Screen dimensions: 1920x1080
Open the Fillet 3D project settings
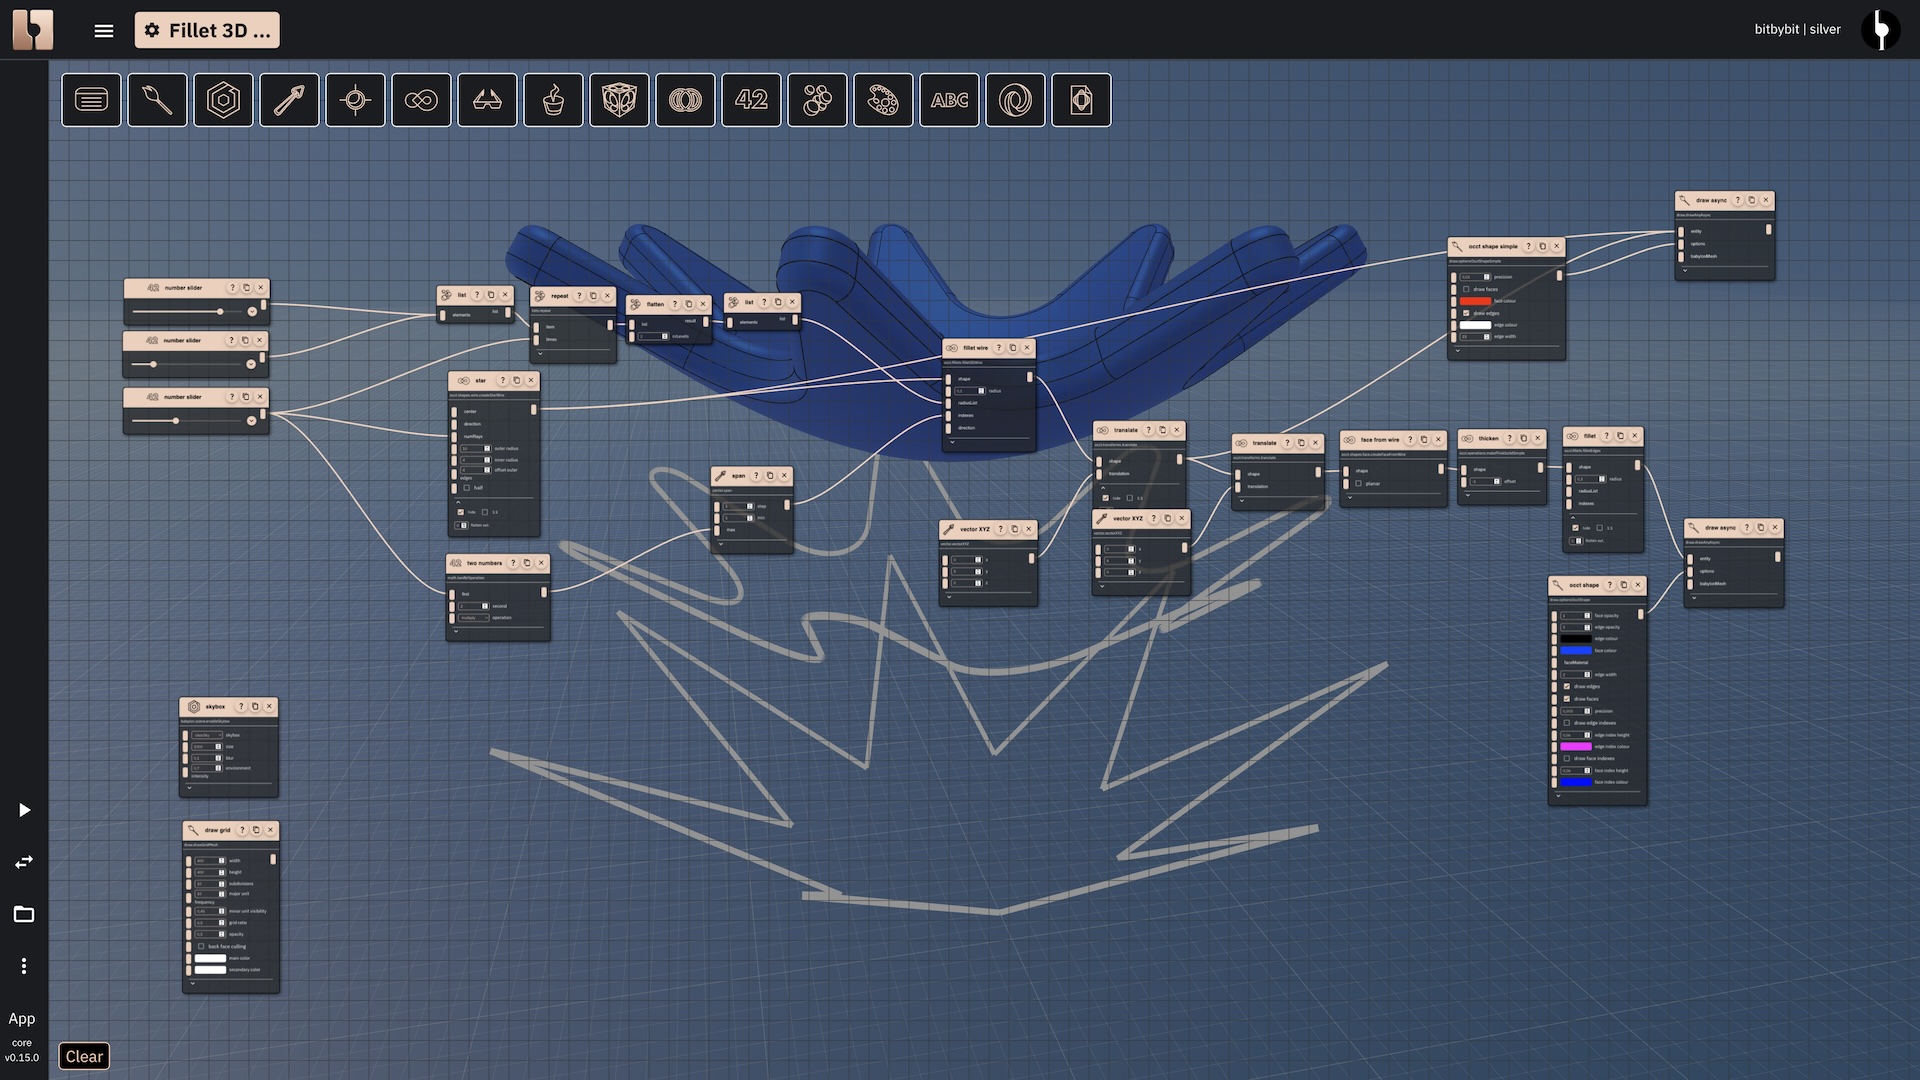pos(207,30)
